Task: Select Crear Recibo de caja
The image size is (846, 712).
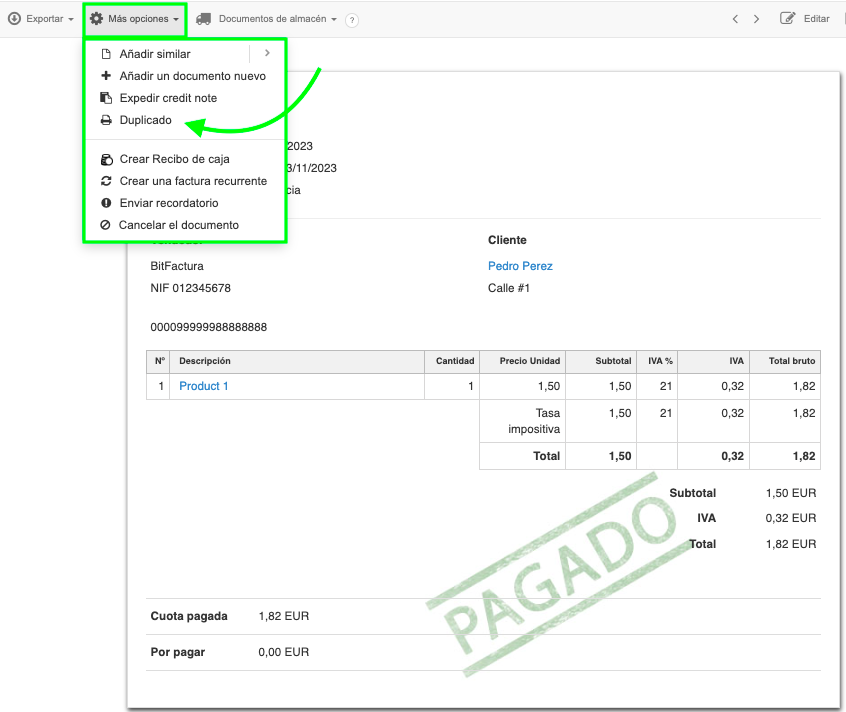Action: (x=174, y=159)
